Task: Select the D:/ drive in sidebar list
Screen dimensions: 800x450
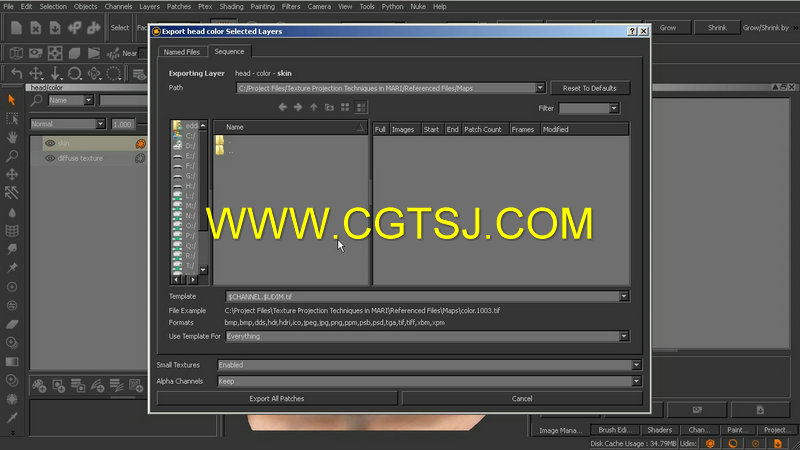Action: (x=185, y=145)
